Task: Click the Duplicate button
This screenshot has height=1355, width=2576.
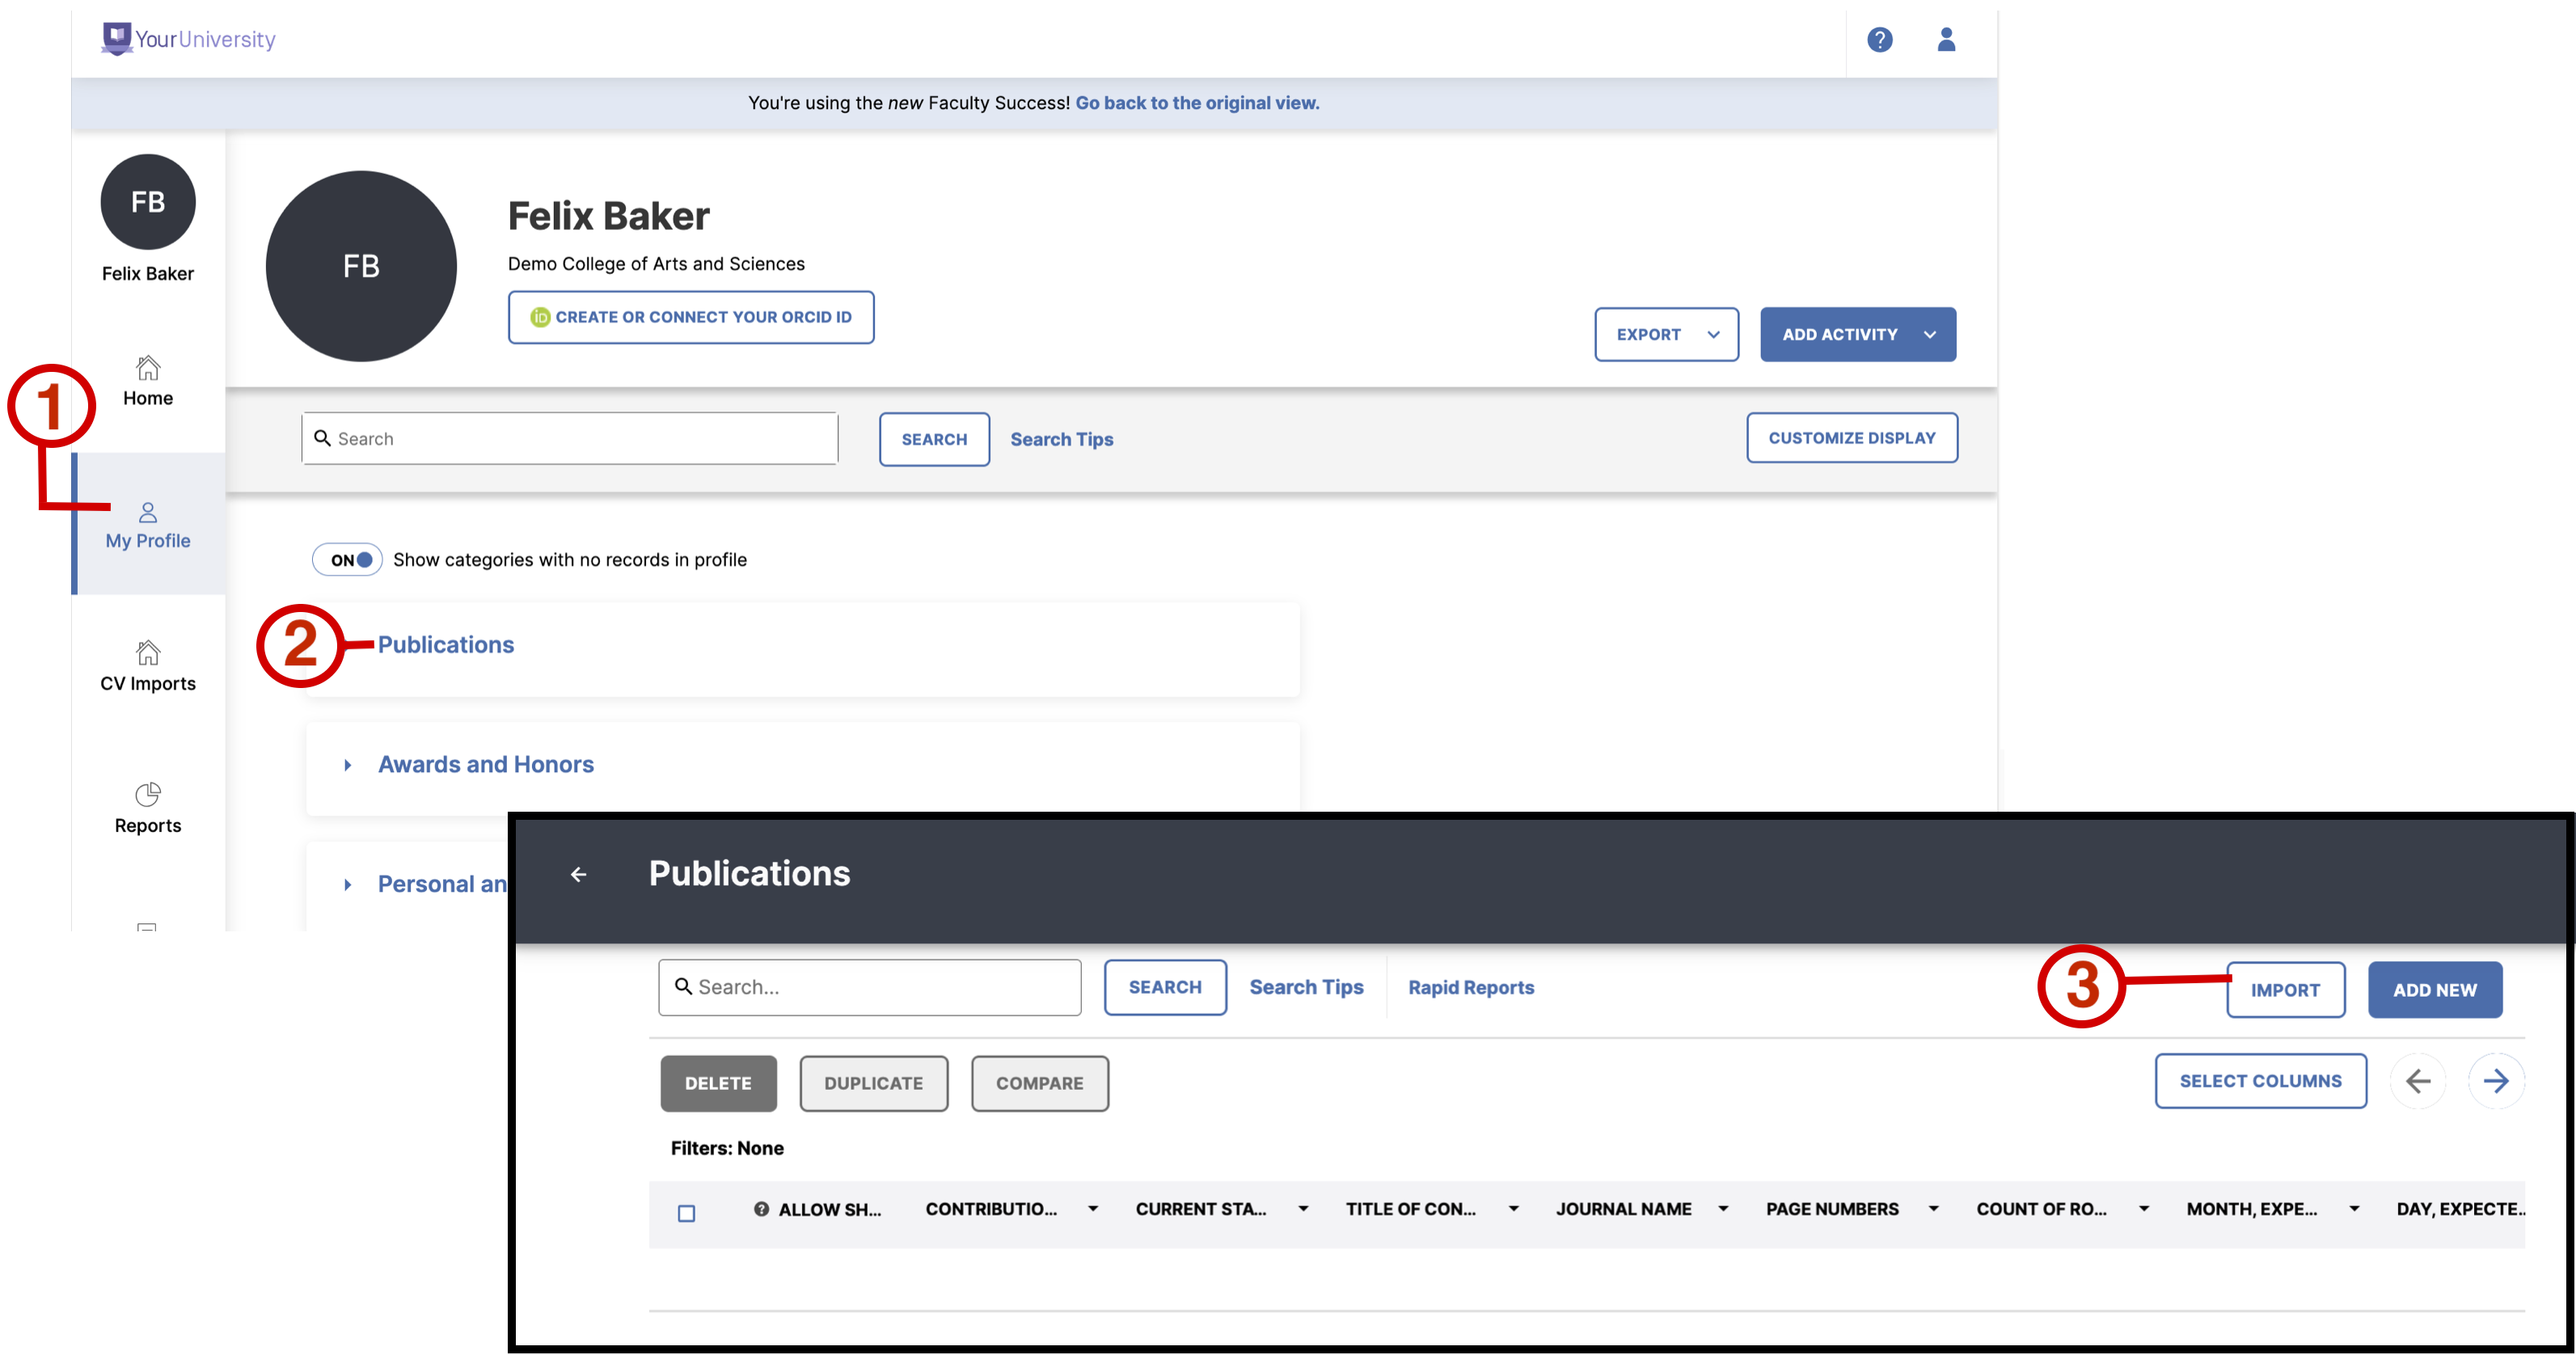Action: (873, 1083)
